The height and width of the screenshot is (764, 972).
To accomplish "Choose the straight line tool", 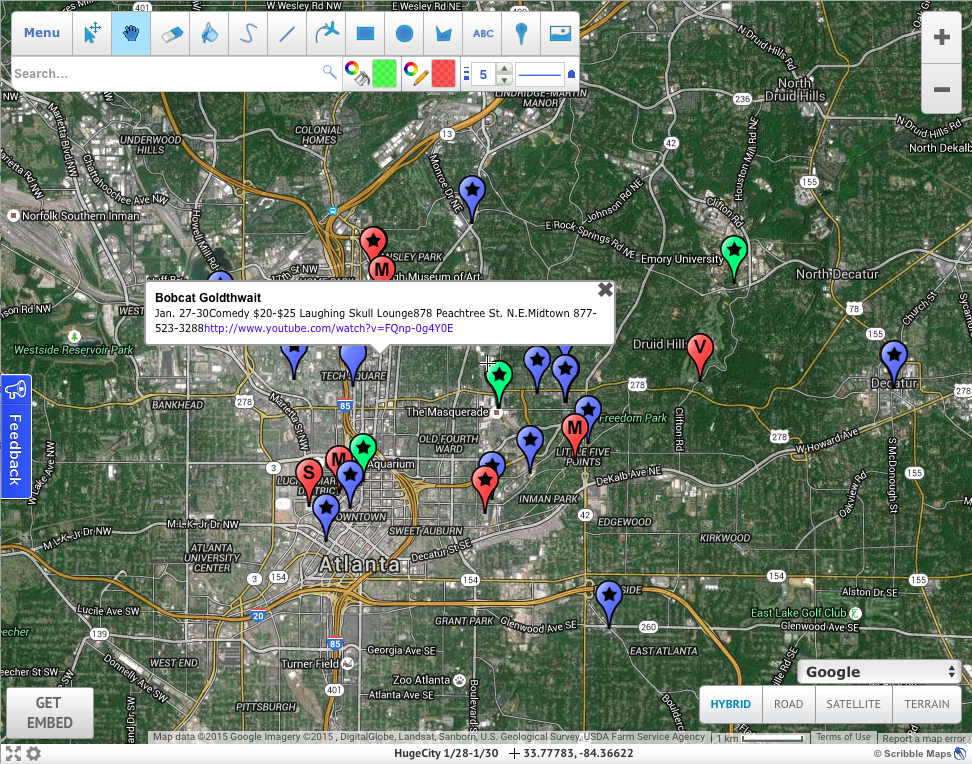I will pyautogui.click(x=287, y=33).
